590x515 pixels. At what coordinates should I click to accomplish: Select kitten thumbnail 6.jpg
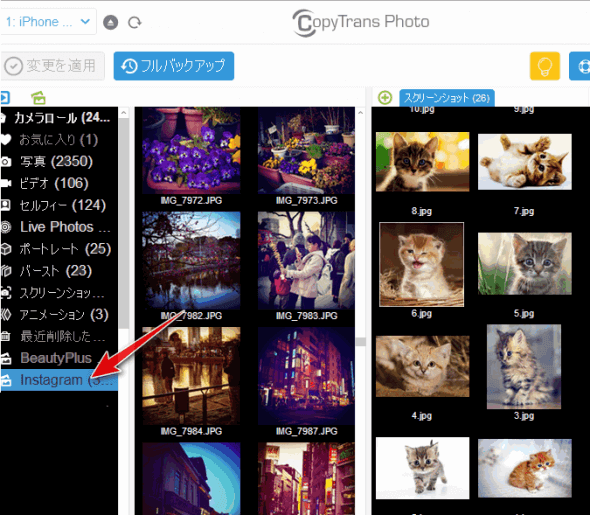click(422, 264)
